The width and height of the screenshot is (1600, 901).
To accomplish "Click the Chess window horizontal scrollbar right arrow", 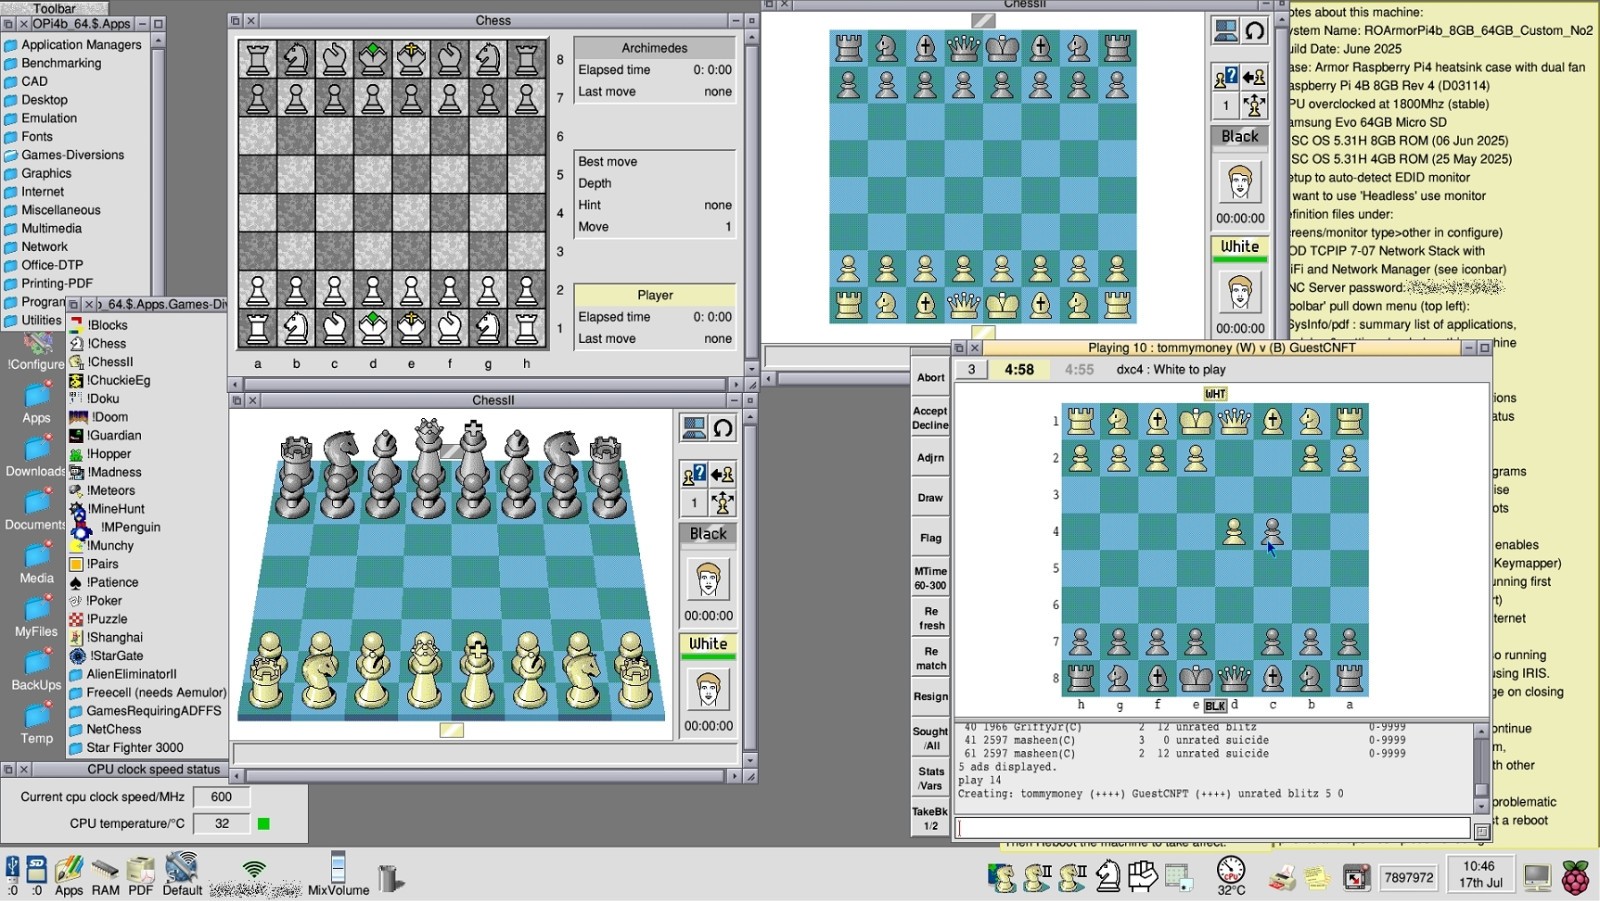I will coord(735,384).
